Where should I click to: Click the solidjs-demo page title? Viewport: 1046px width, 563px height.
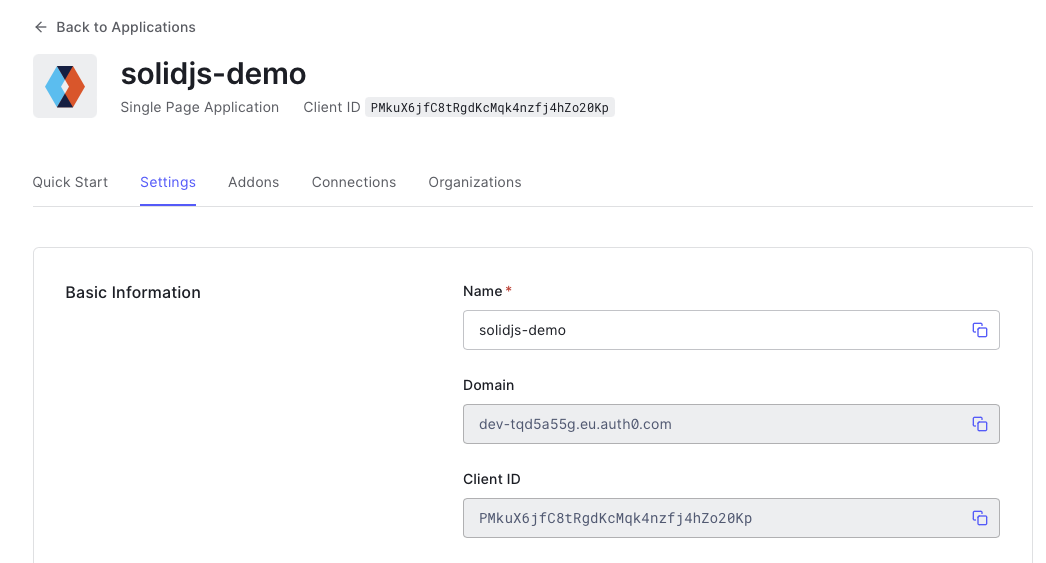coord(213,73)
